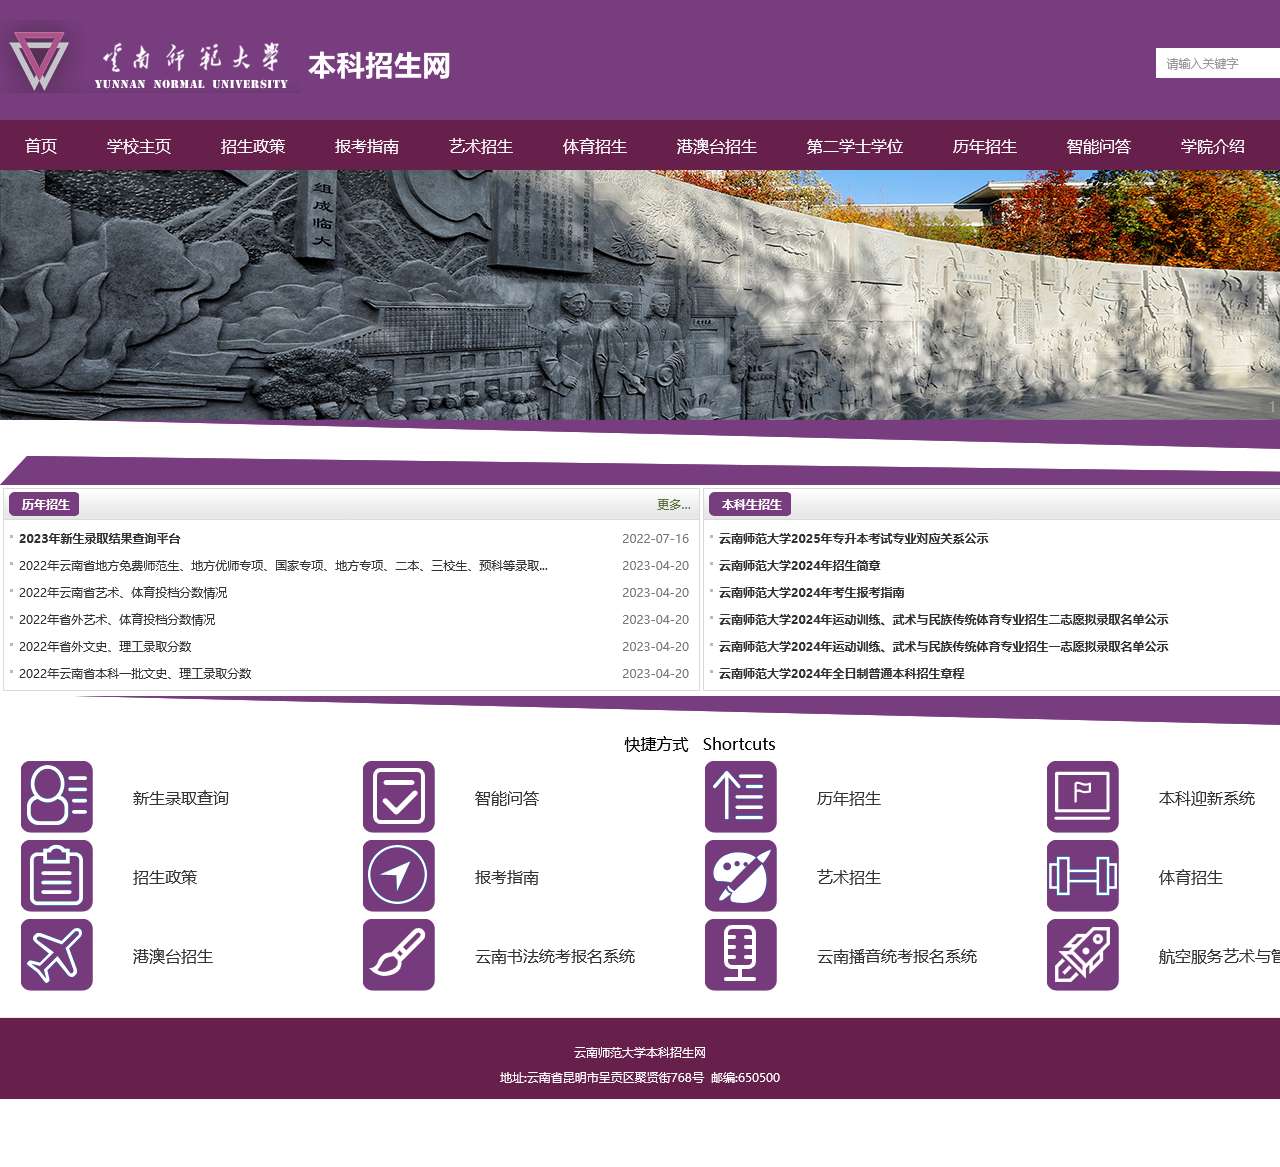This screenshot has height=1167, width=1280.
Task: Open 第二学士学位 navigation item
Action: pos(855,146)
